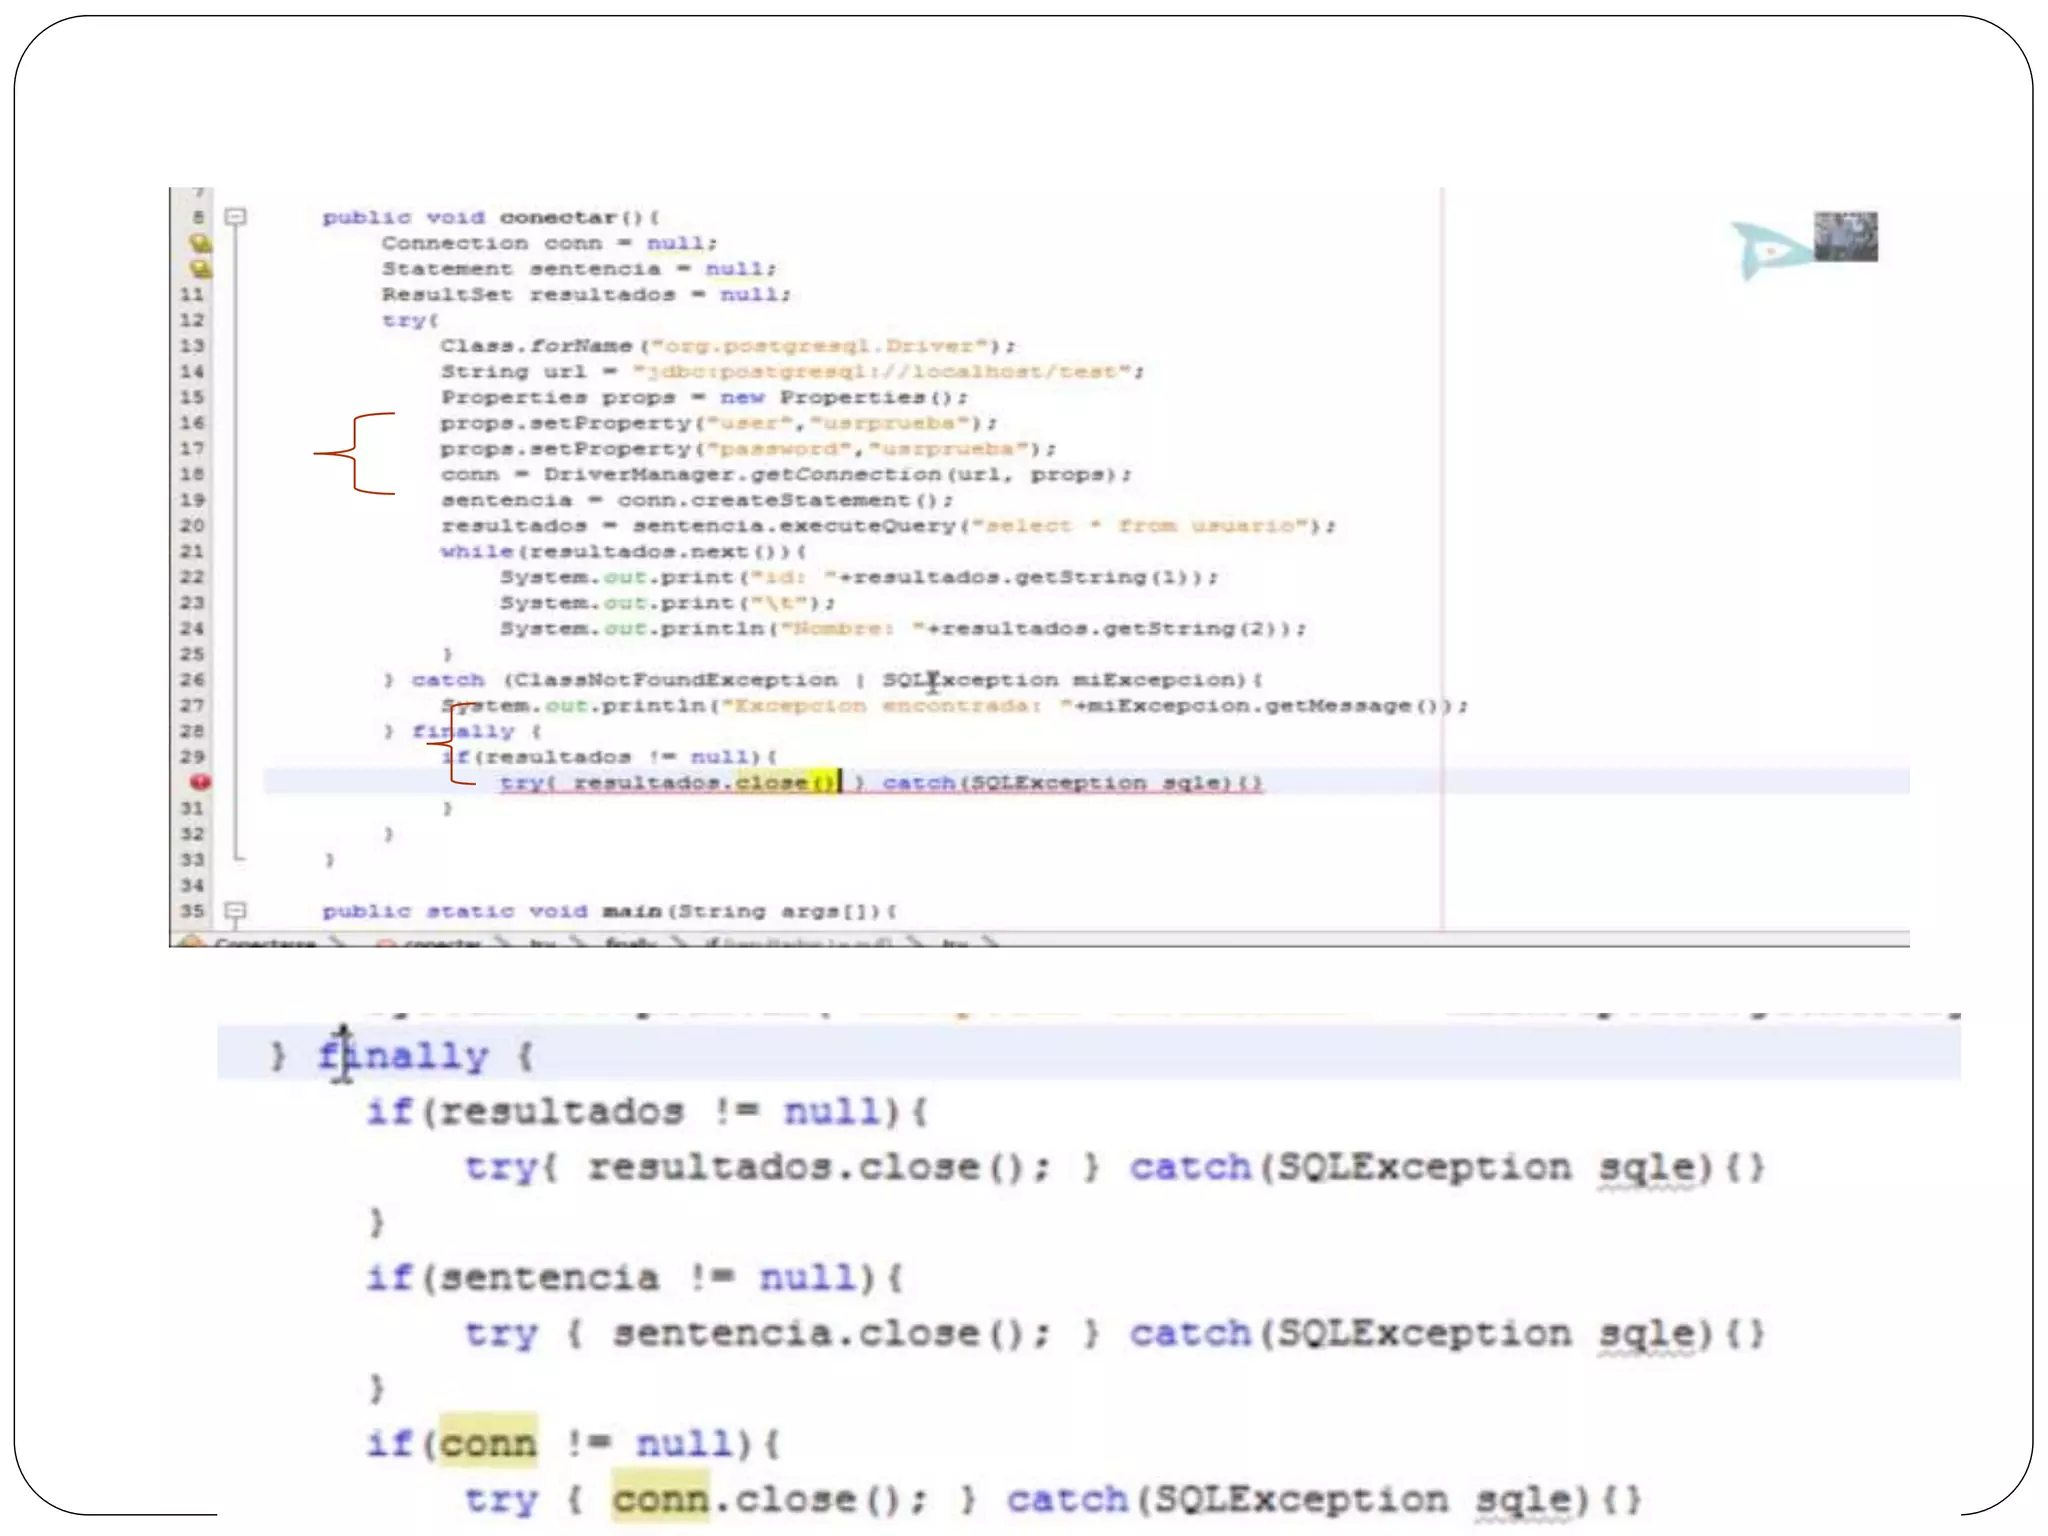Viewport: 2048px width, 1536px height.
Task: Click the class icon beside Conectarse in the breadcrumb
Action: 192,942
